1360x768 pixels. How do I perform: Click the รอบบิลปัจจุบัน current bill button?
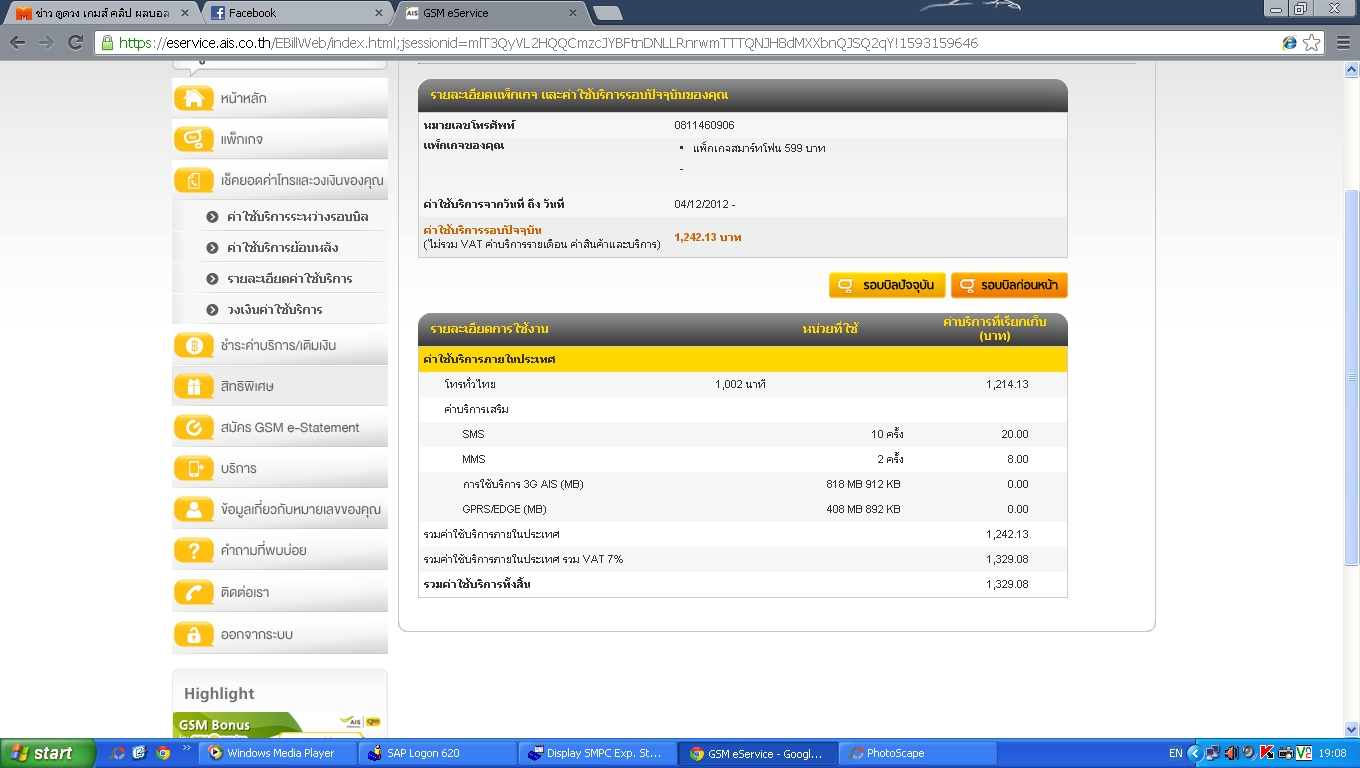point(887,285)
